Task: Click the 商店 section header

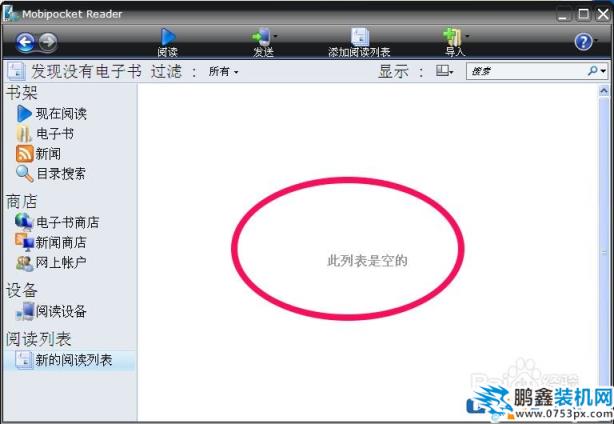Action: pos(22,202)
